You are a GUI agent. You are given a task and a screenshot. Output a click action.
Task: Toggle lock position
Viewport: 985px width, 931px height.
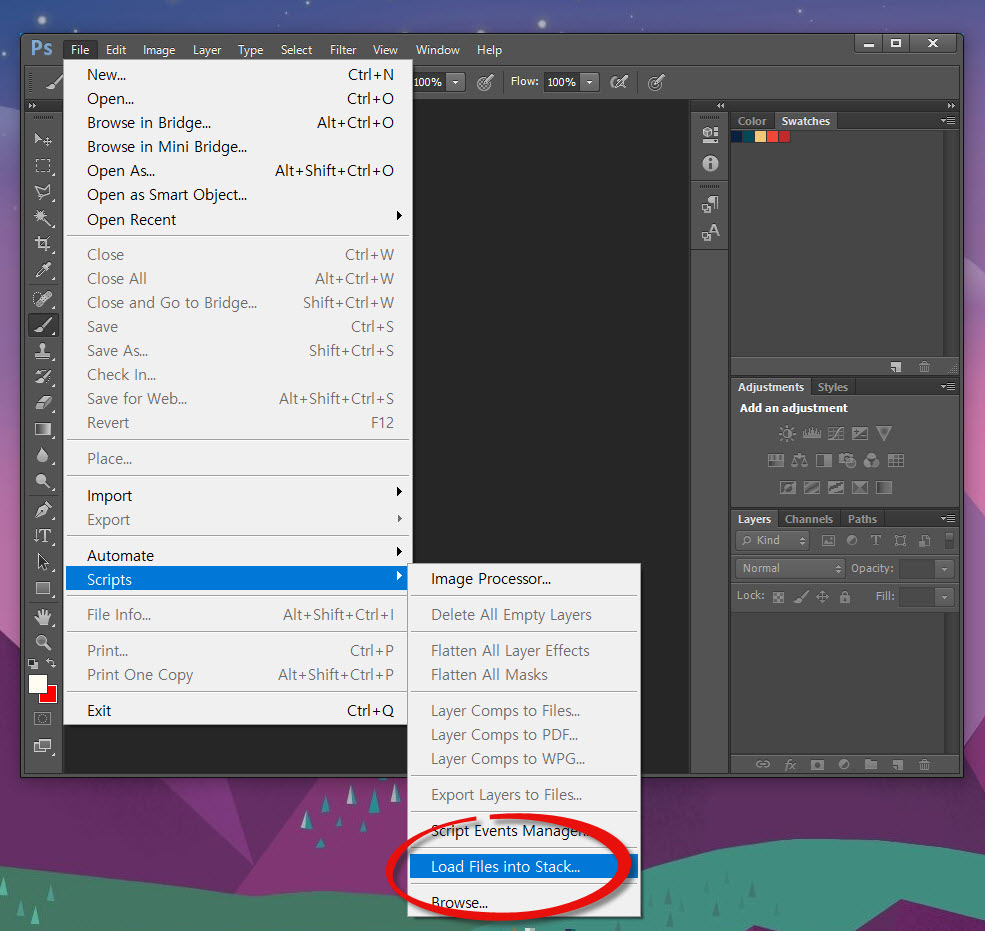tap(822, 597)
